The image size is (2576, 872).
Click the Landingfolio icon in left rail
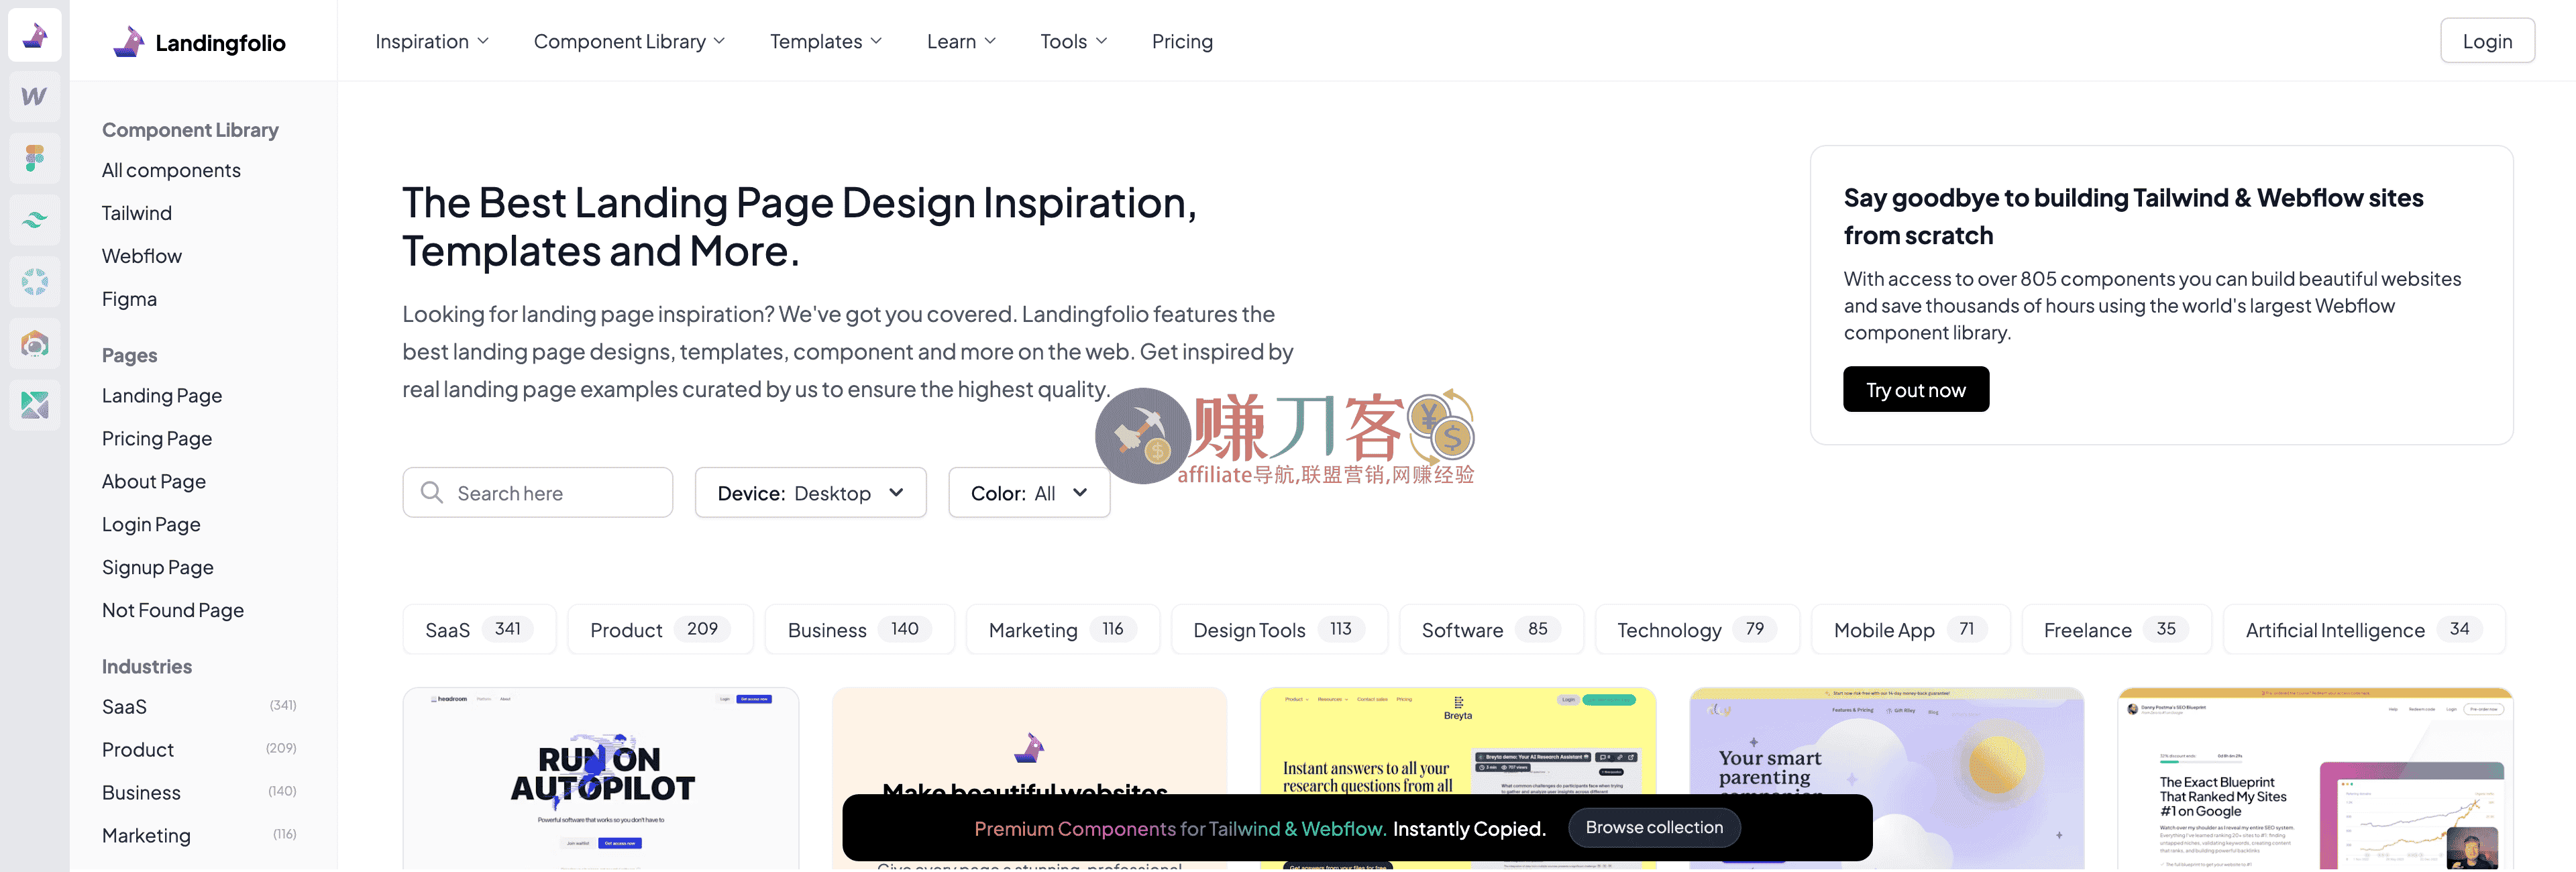pos(35,35)
